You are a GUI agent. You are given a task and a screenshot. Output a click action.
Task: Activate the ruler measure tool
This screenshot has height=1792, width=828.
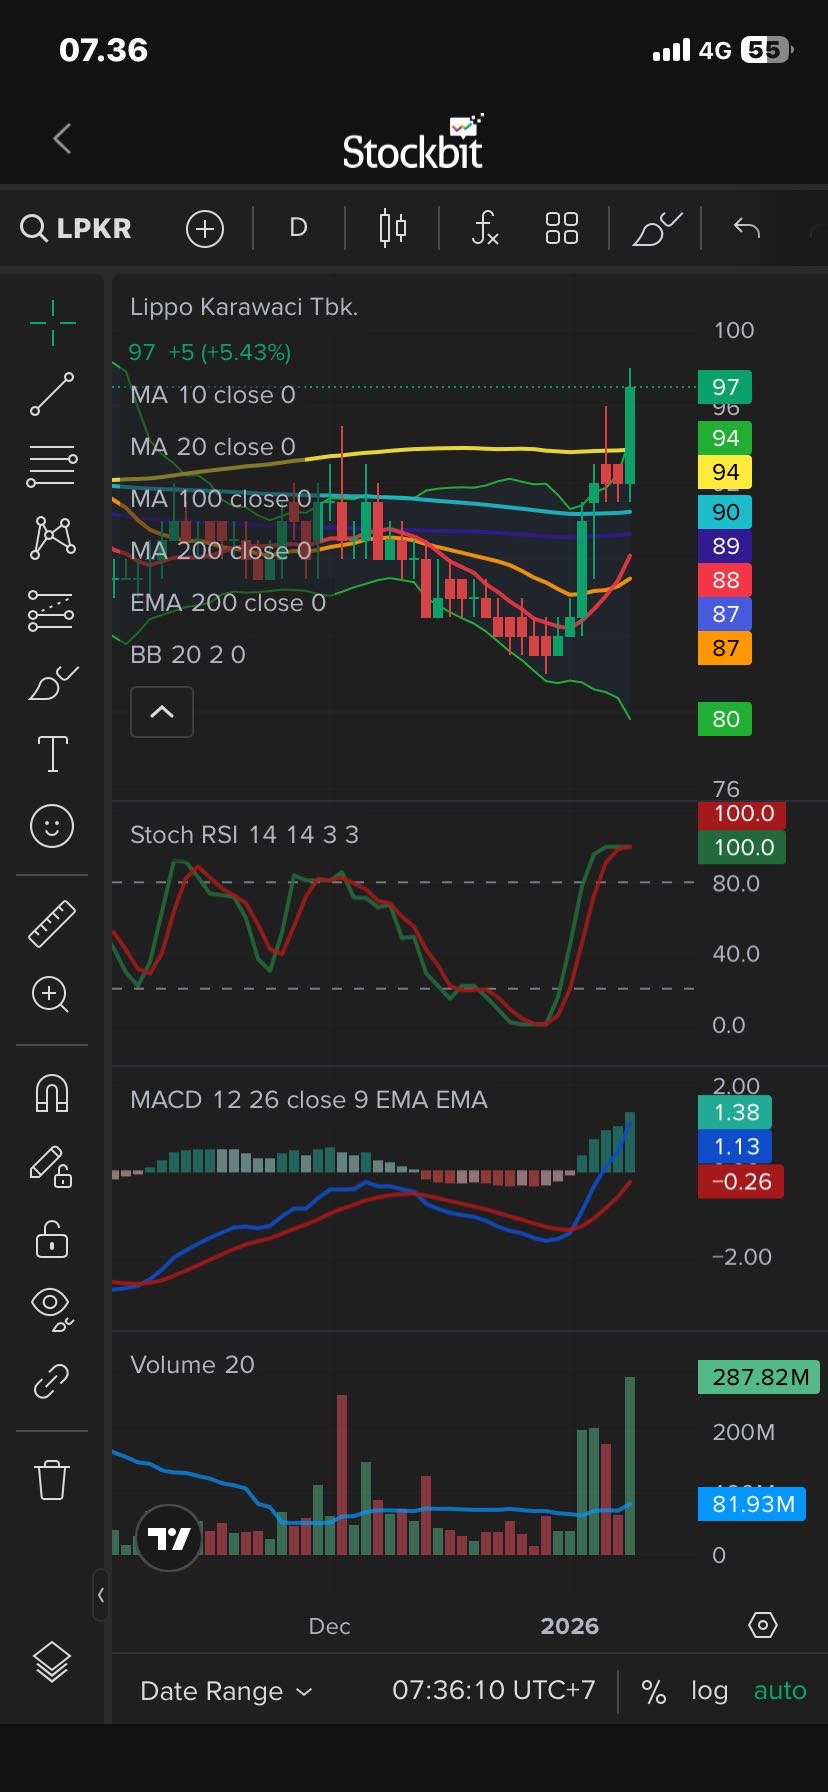[52, 923]
